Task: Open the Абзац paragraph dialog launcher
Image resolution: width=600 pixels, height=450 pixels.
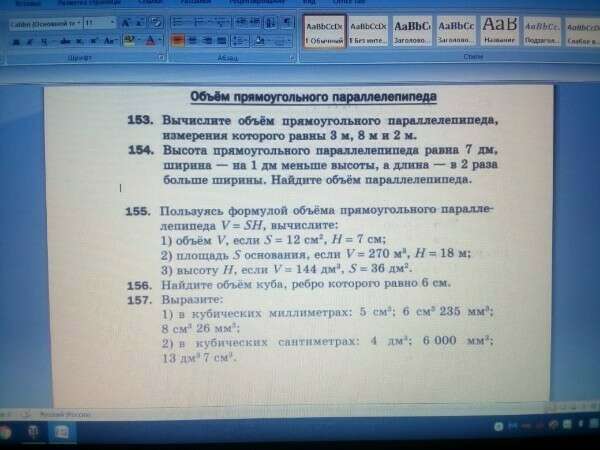Action: 292,58
